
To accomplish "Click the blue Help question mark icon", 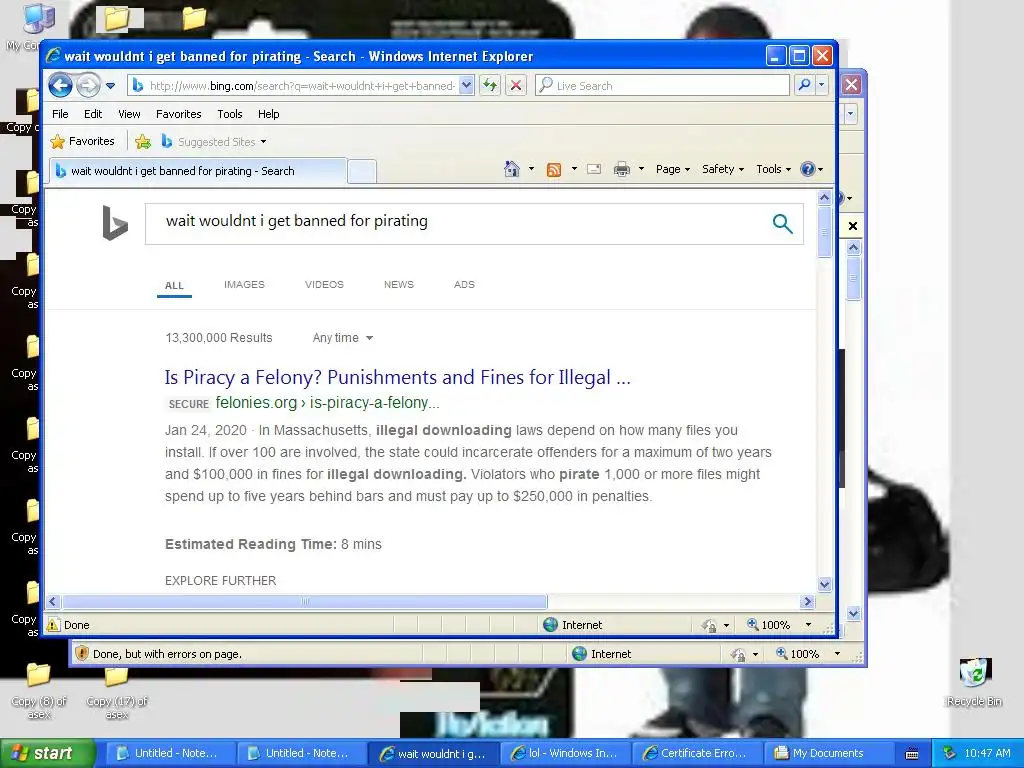I will pos(808,169).
